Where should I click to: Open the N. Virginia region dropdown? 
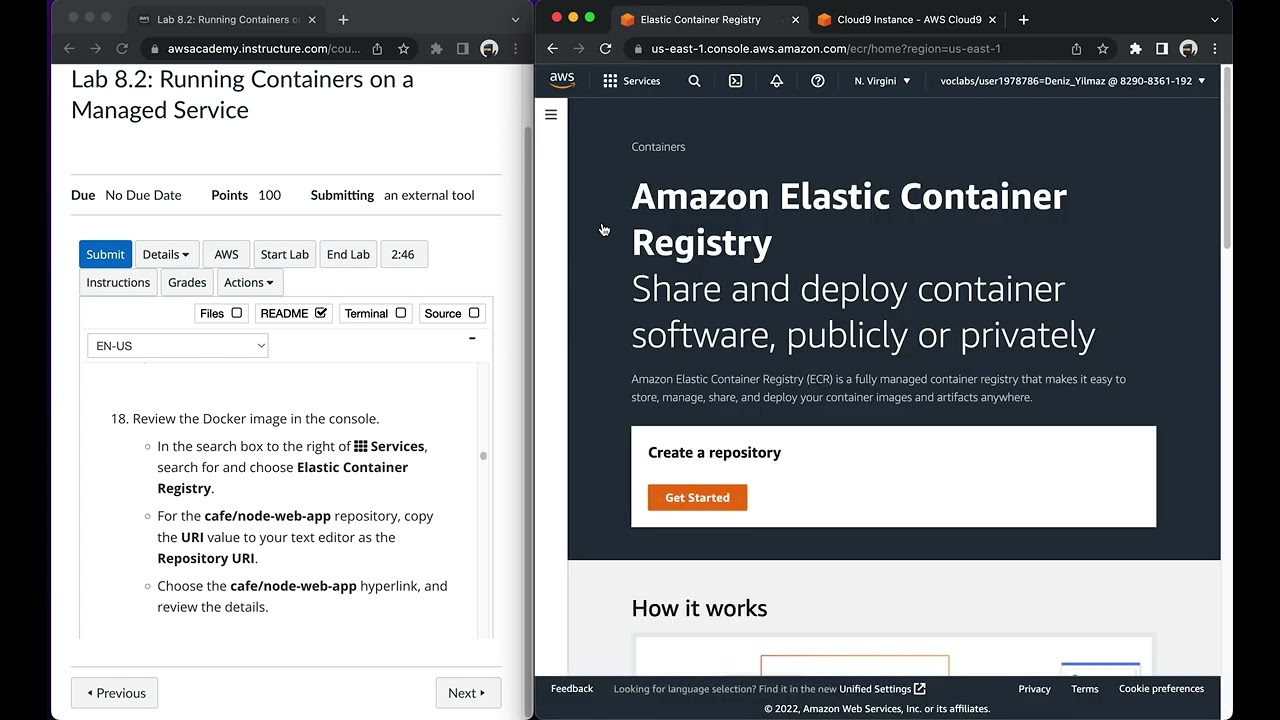pos(882,81)
